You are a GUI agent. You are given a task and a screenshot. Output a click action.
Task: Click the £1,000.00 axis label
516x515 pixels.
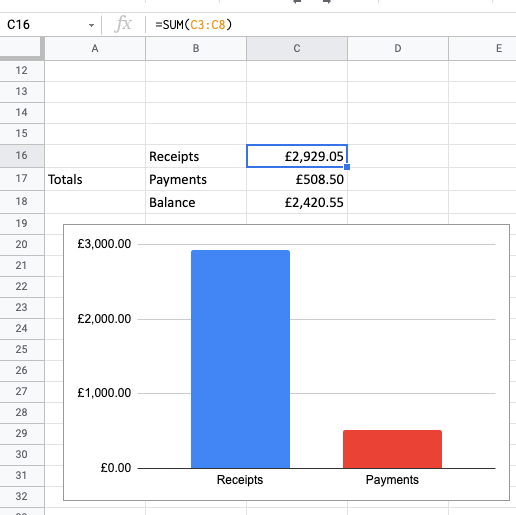click(104, 393)
